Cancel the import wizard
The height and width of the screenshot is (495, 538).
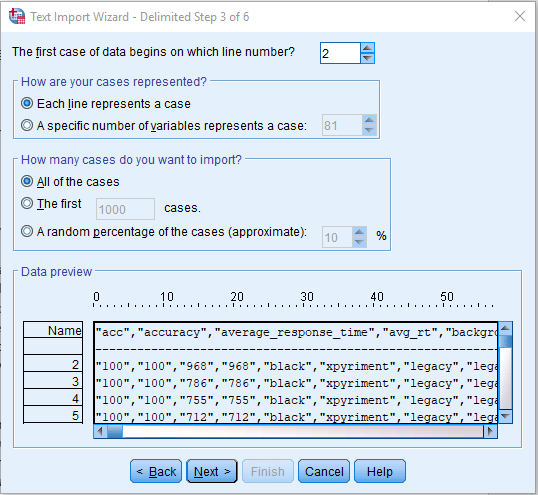click(324, 471)
